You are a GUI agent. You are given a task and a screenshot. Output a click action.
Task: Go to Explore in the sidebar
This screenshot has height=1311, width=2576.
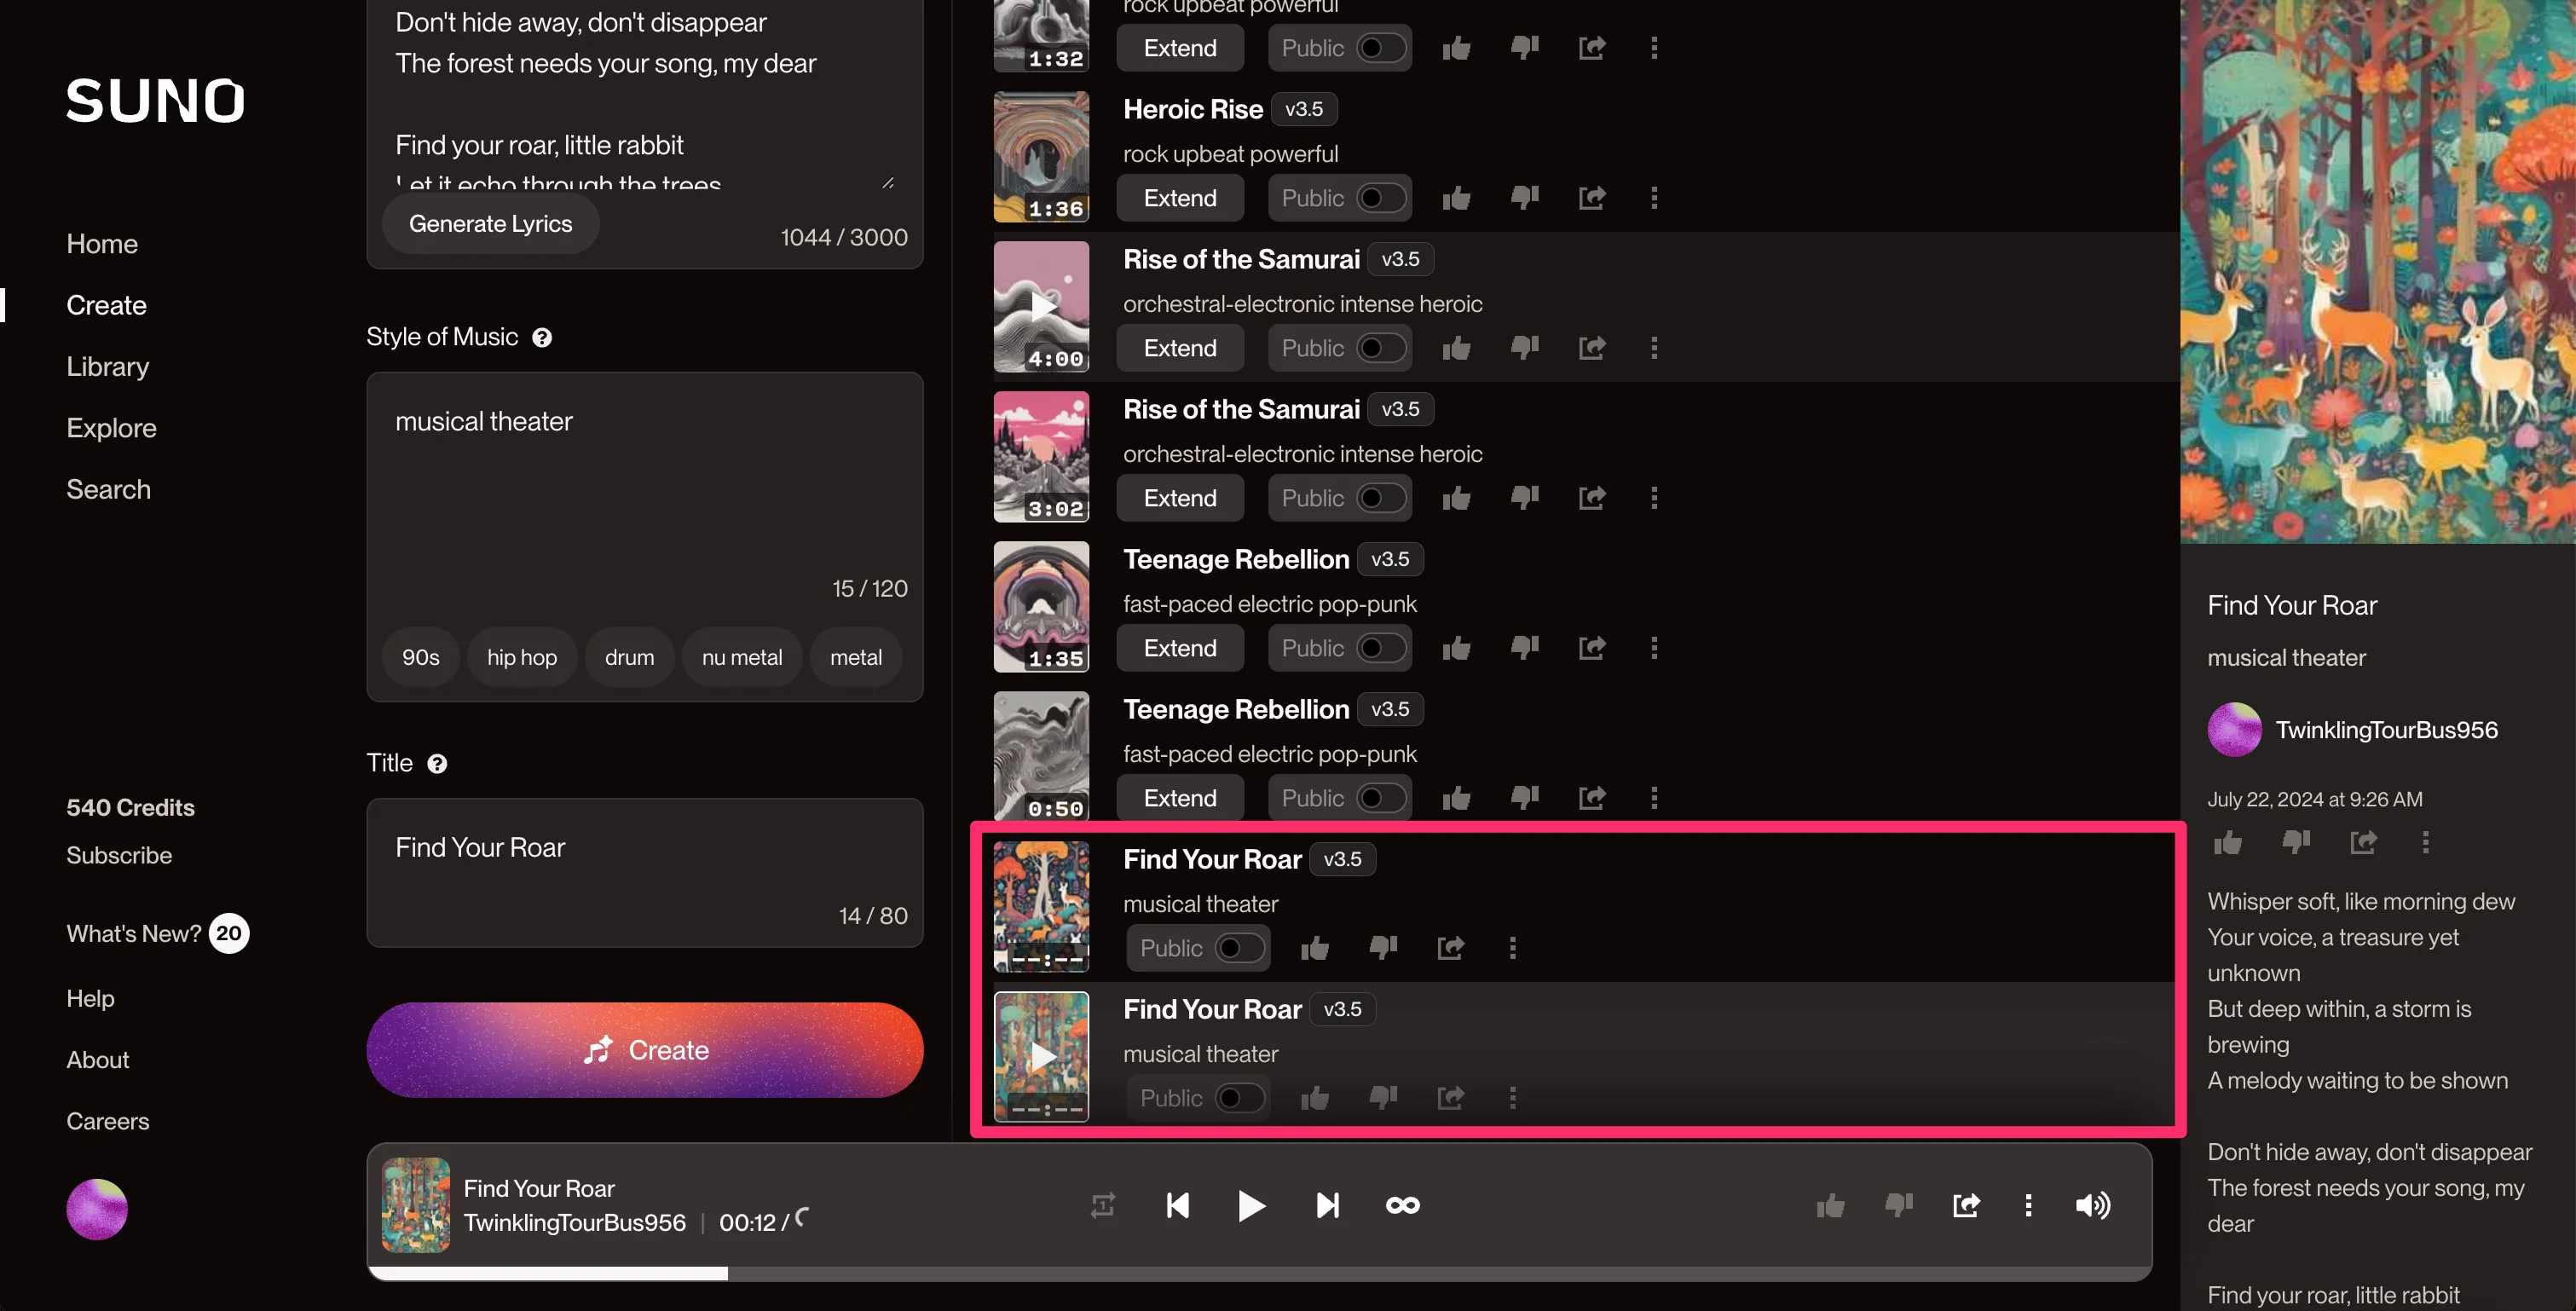click(111, 427)
